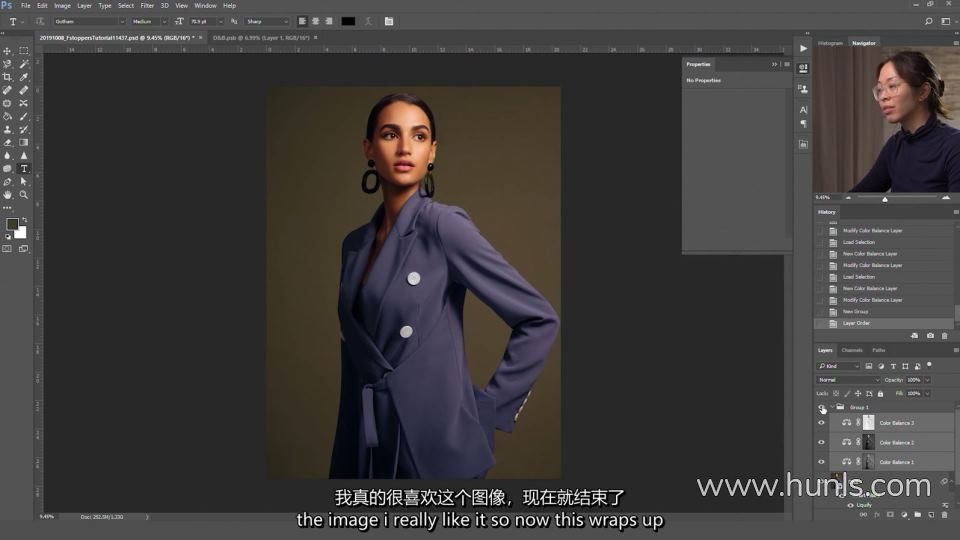Select the New Group history state

(883, 312)
